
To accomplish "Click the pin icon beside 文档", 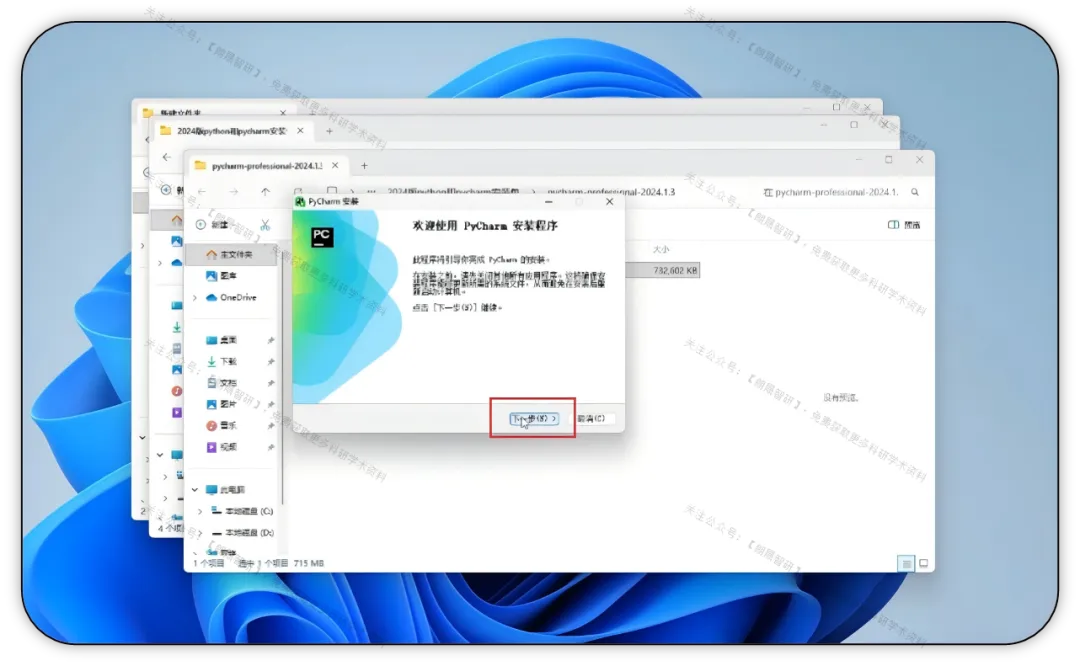I will pos(271,383).
